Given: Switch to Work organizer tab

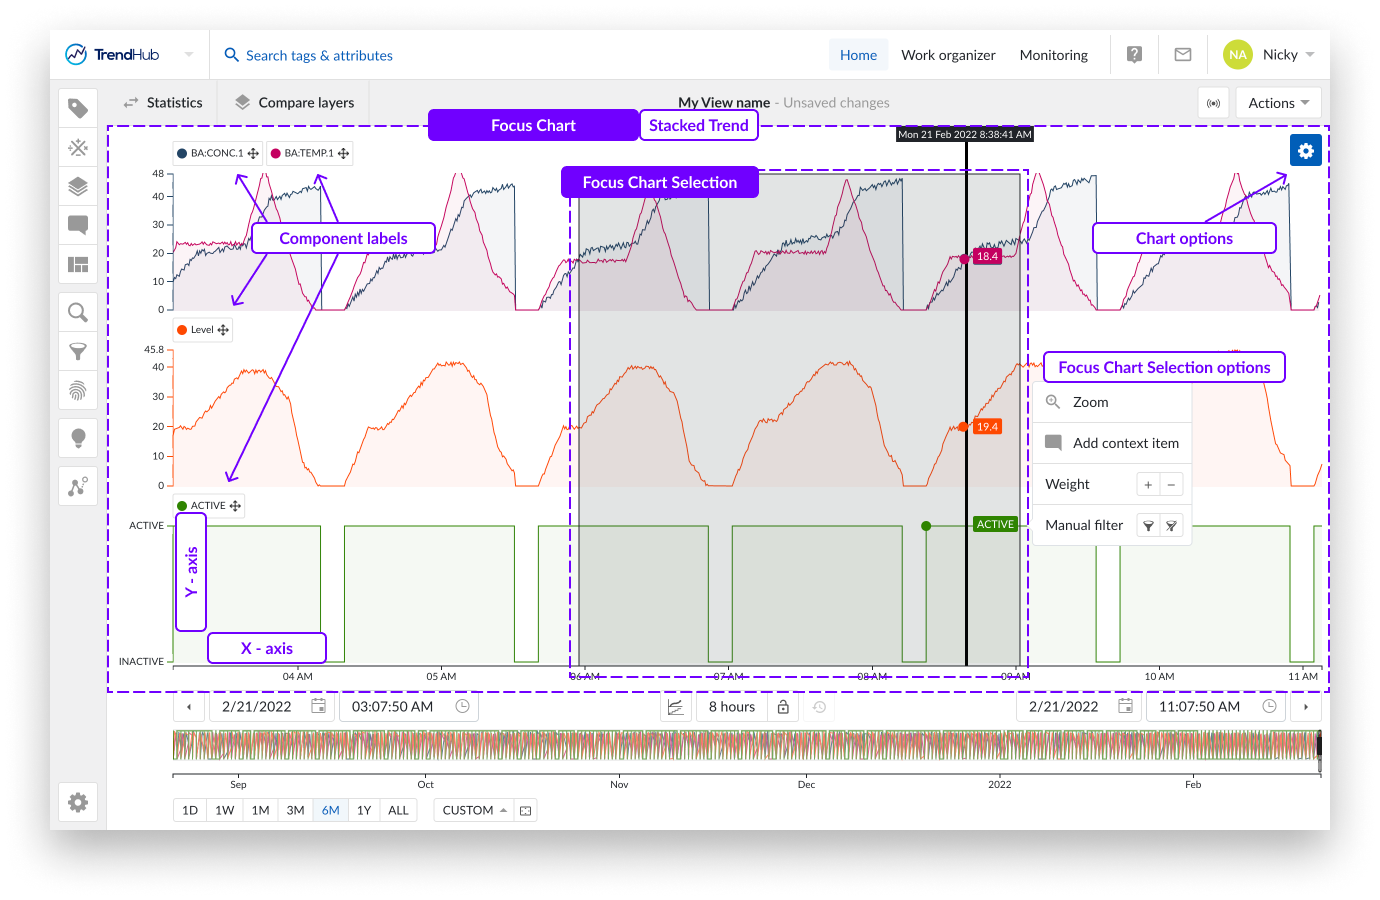Looking at the screenshot, I should [x=947, y=55].
